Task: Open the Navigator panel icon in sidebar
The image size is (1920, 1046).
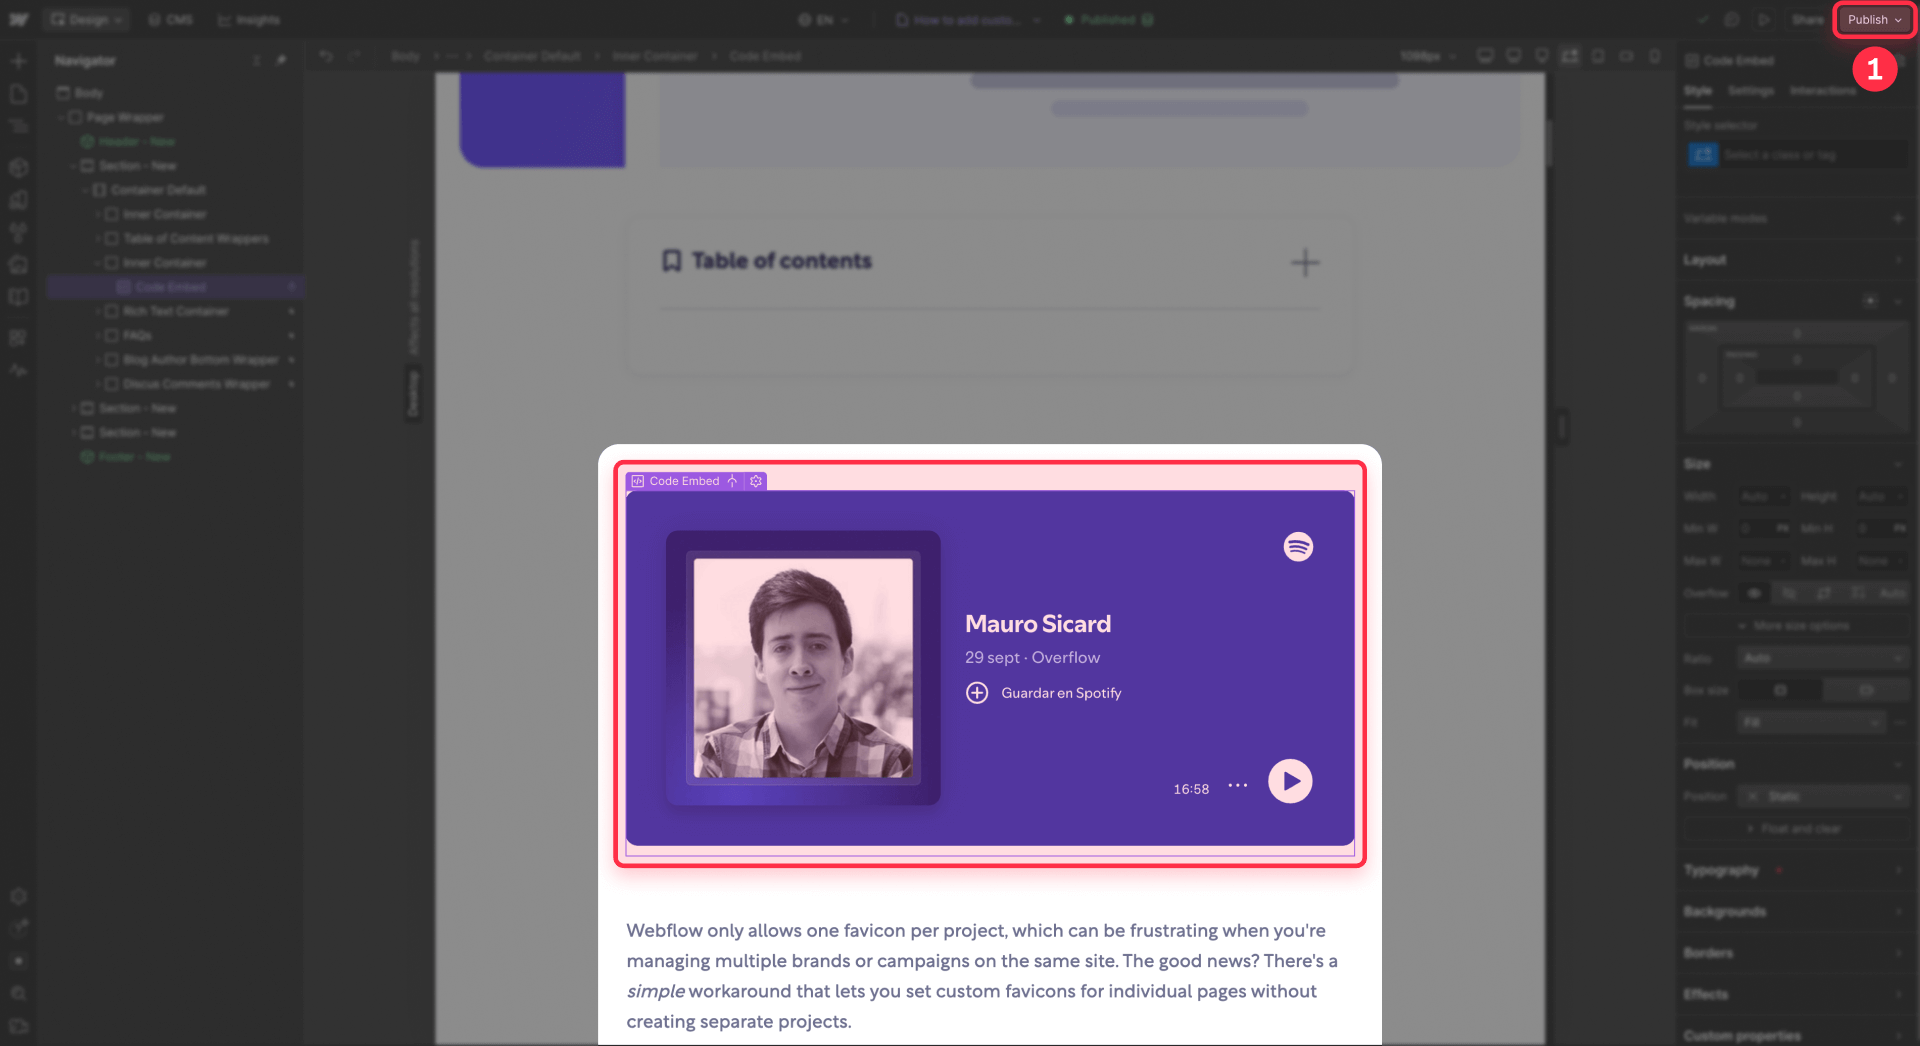Action: point(18,126)
